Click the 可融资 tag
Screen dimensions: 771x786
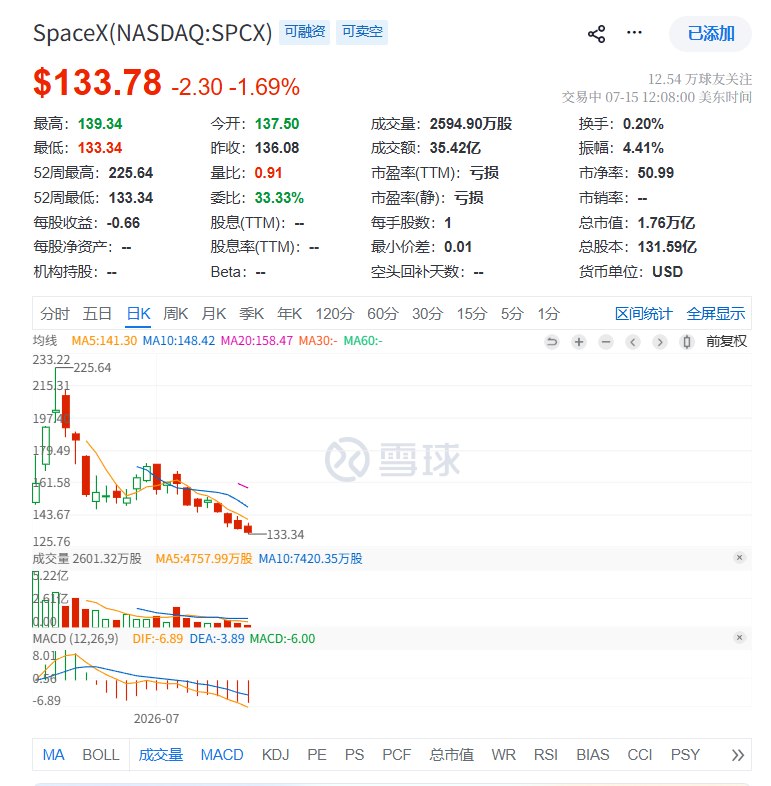(304, 32)
